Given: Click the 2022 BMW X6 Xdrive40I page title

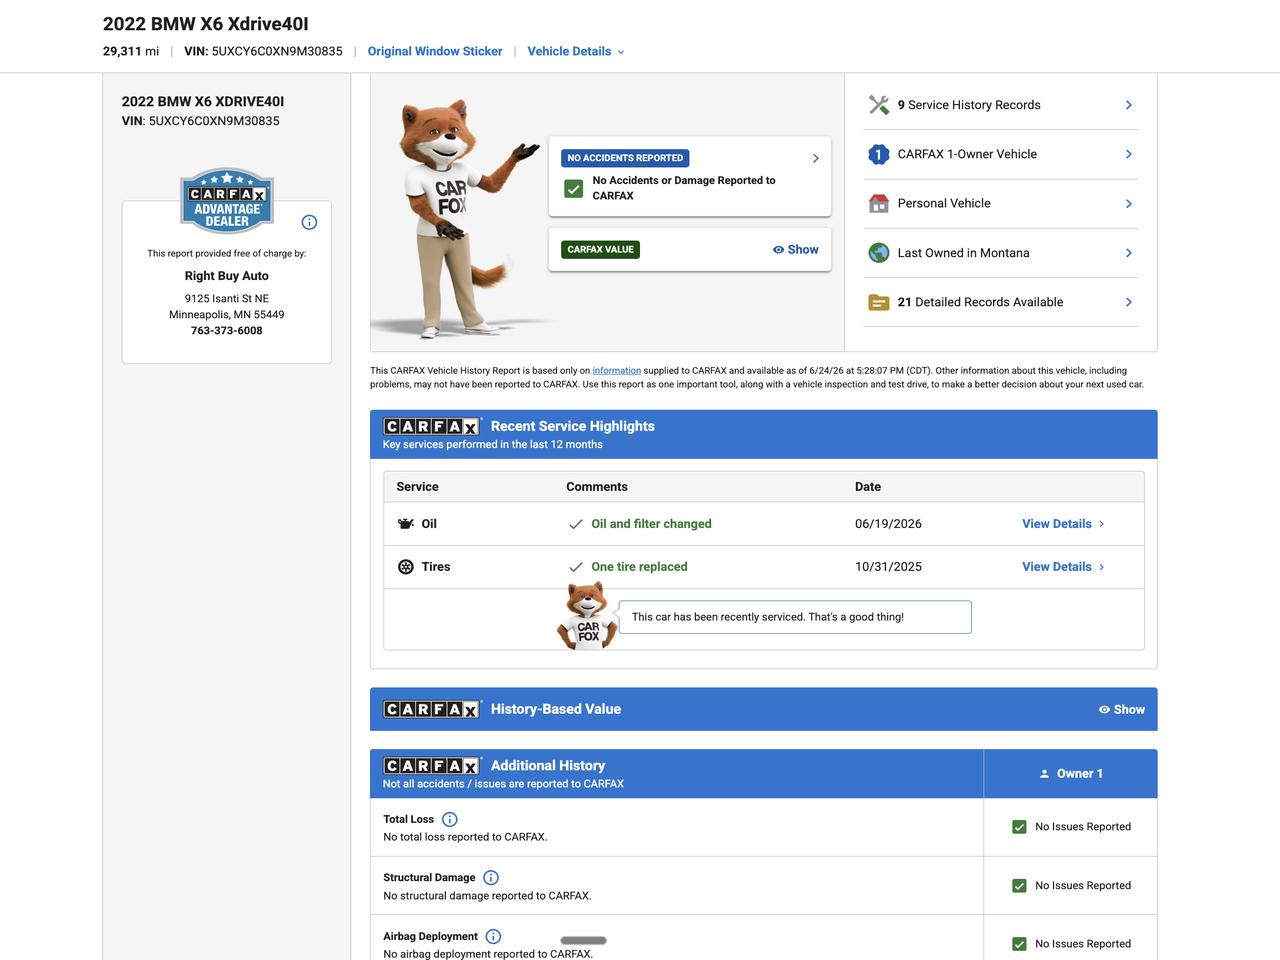Looking at the screenshot, I should [206, 24].
